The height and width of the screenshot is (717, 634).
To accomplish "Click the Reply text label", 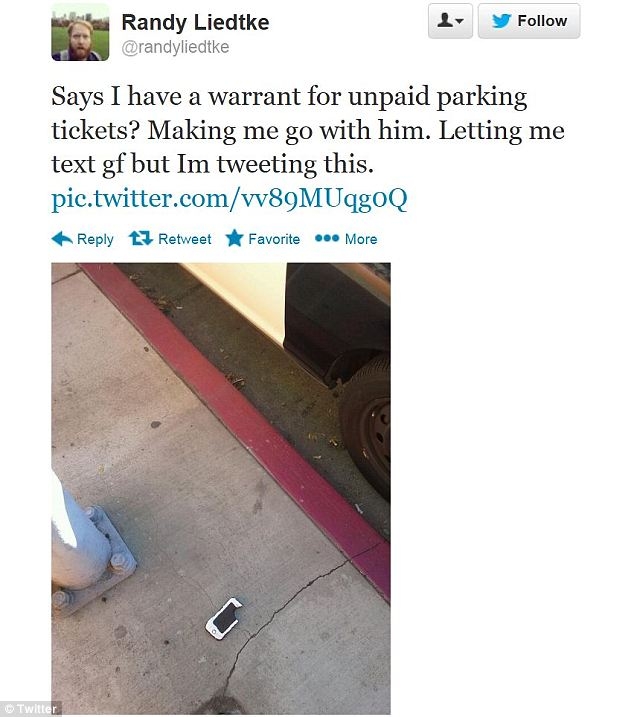I will [95, 239].
